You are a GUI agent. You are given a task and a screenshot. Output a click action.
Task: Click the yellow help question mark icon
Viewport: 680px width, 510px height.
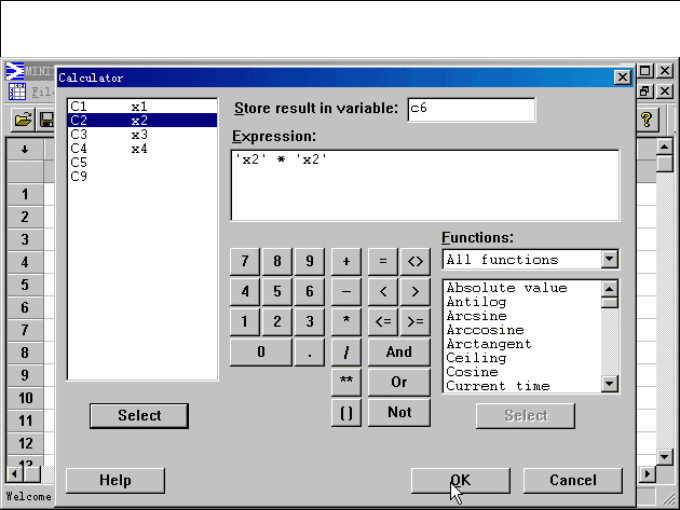coord(647,120)
